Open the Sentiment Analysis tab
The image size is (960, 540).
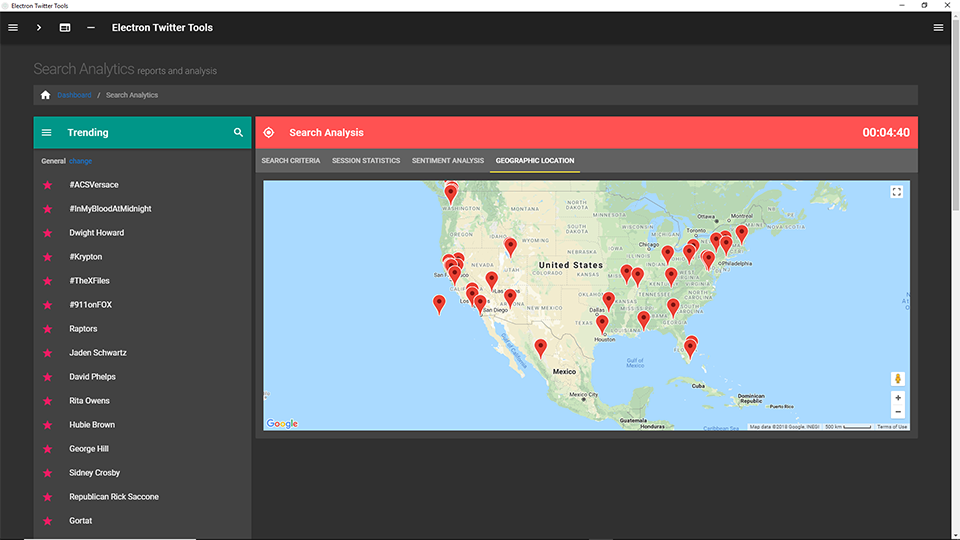point(448,160)
